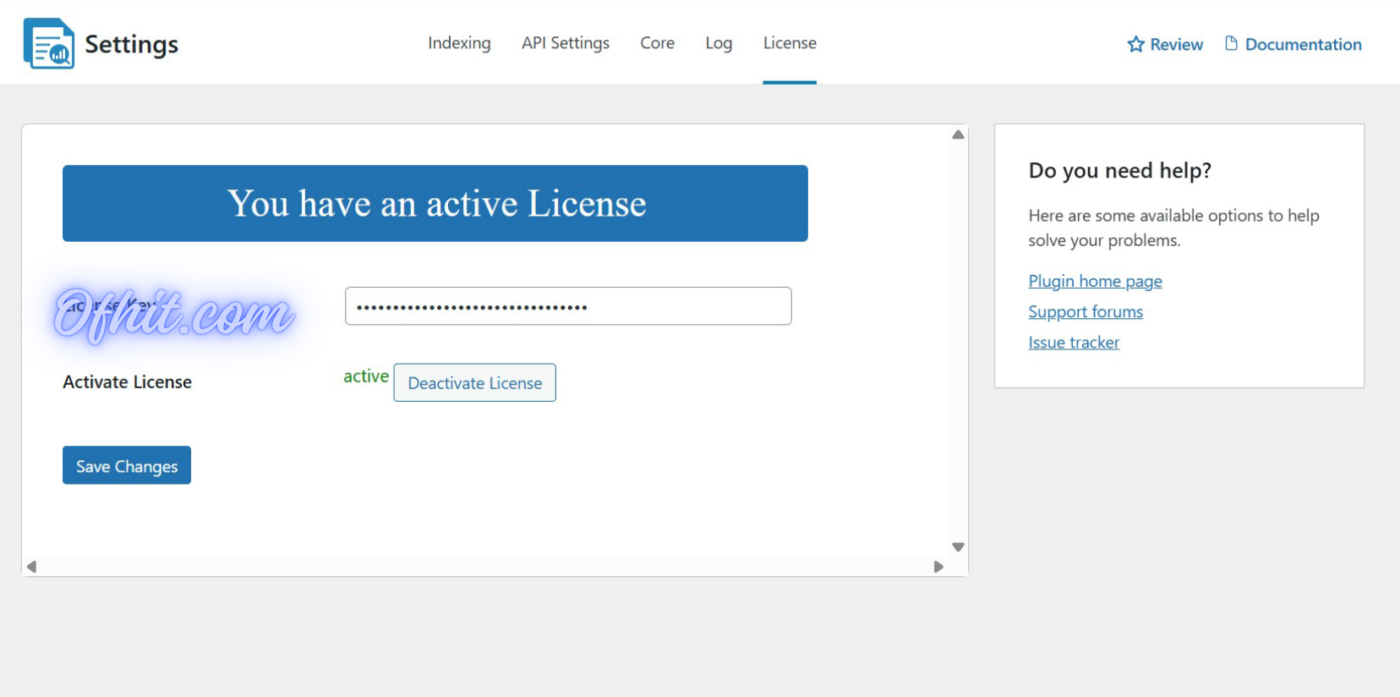Open the Plugin home page link
The height and width of the screenshot is (697, 1400).
[x=1095, y=281]
